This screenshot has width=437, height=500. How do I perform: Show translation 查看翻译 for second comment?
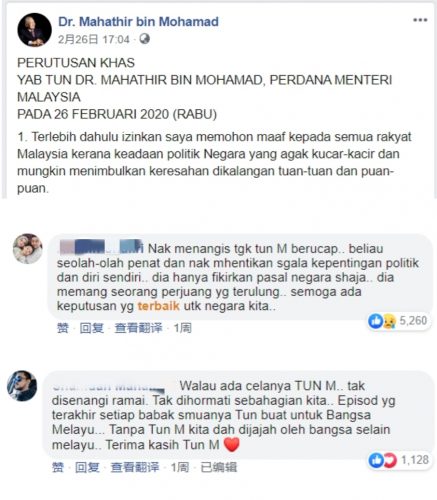coord(135,467)
